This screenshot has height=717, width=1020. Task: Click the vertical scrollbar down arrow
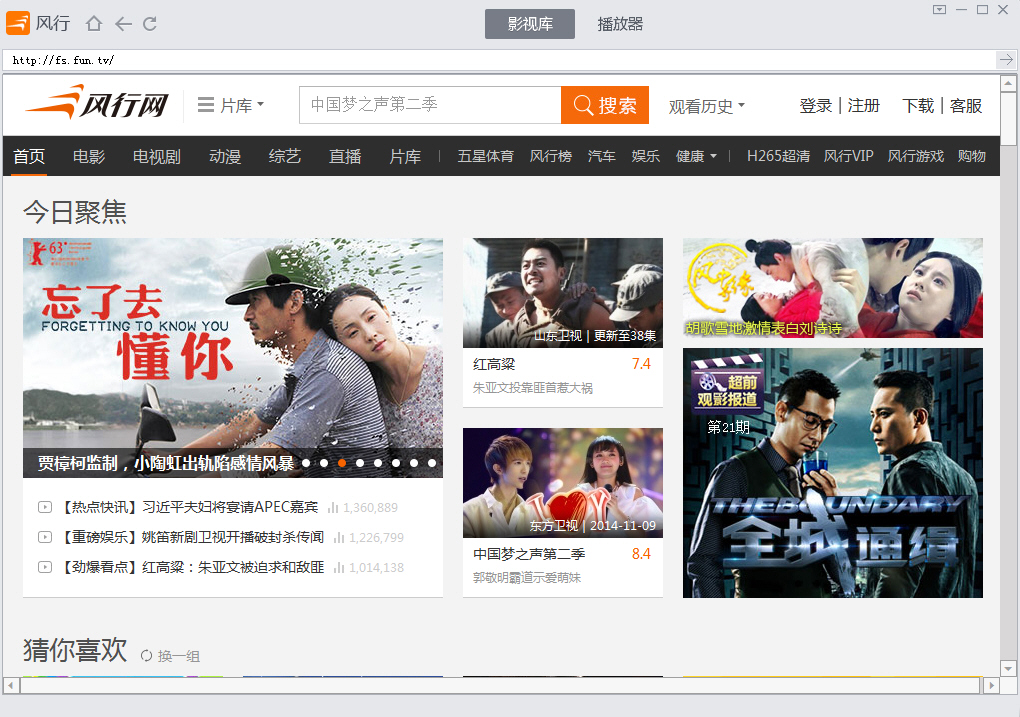(1008, 668)
